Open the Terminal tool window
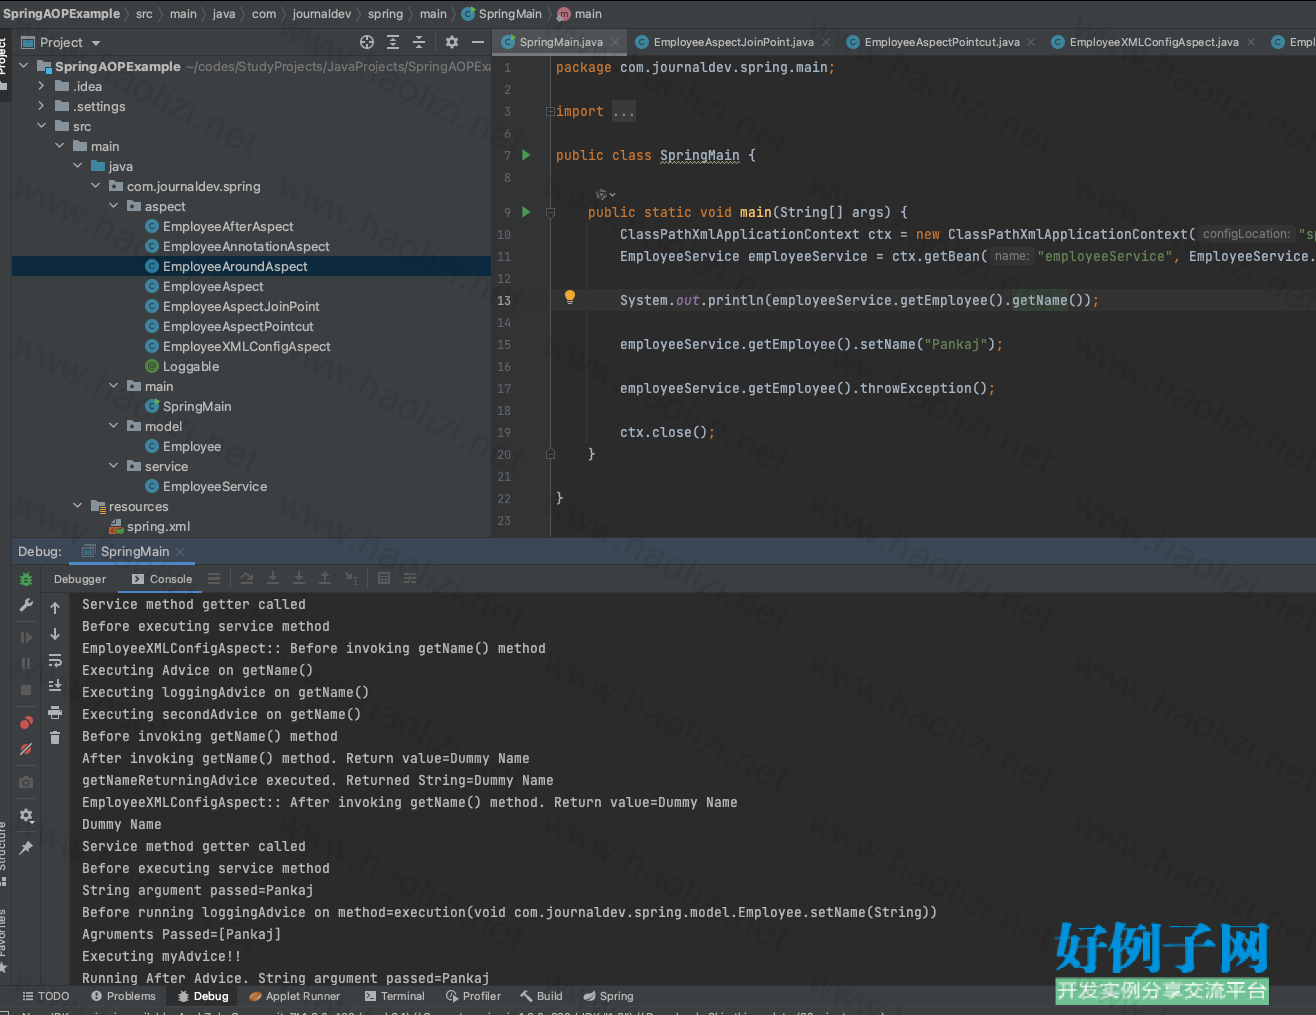Image resolution: width=1316 pixels, height=1015 pixels. coord(395,996)
